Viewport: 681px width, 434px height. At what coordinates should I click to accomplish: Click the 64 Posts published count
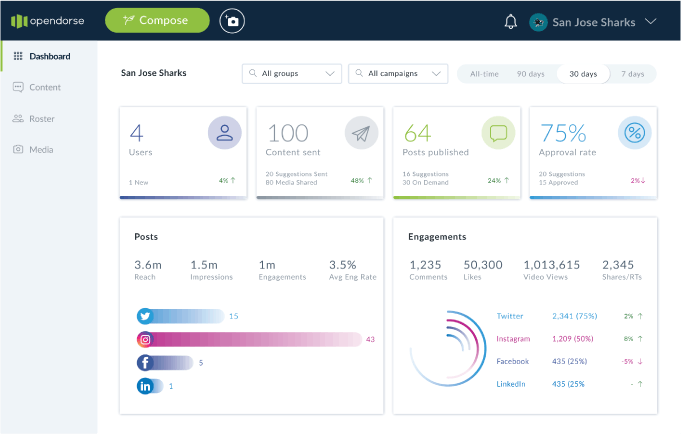coord(417,133)
